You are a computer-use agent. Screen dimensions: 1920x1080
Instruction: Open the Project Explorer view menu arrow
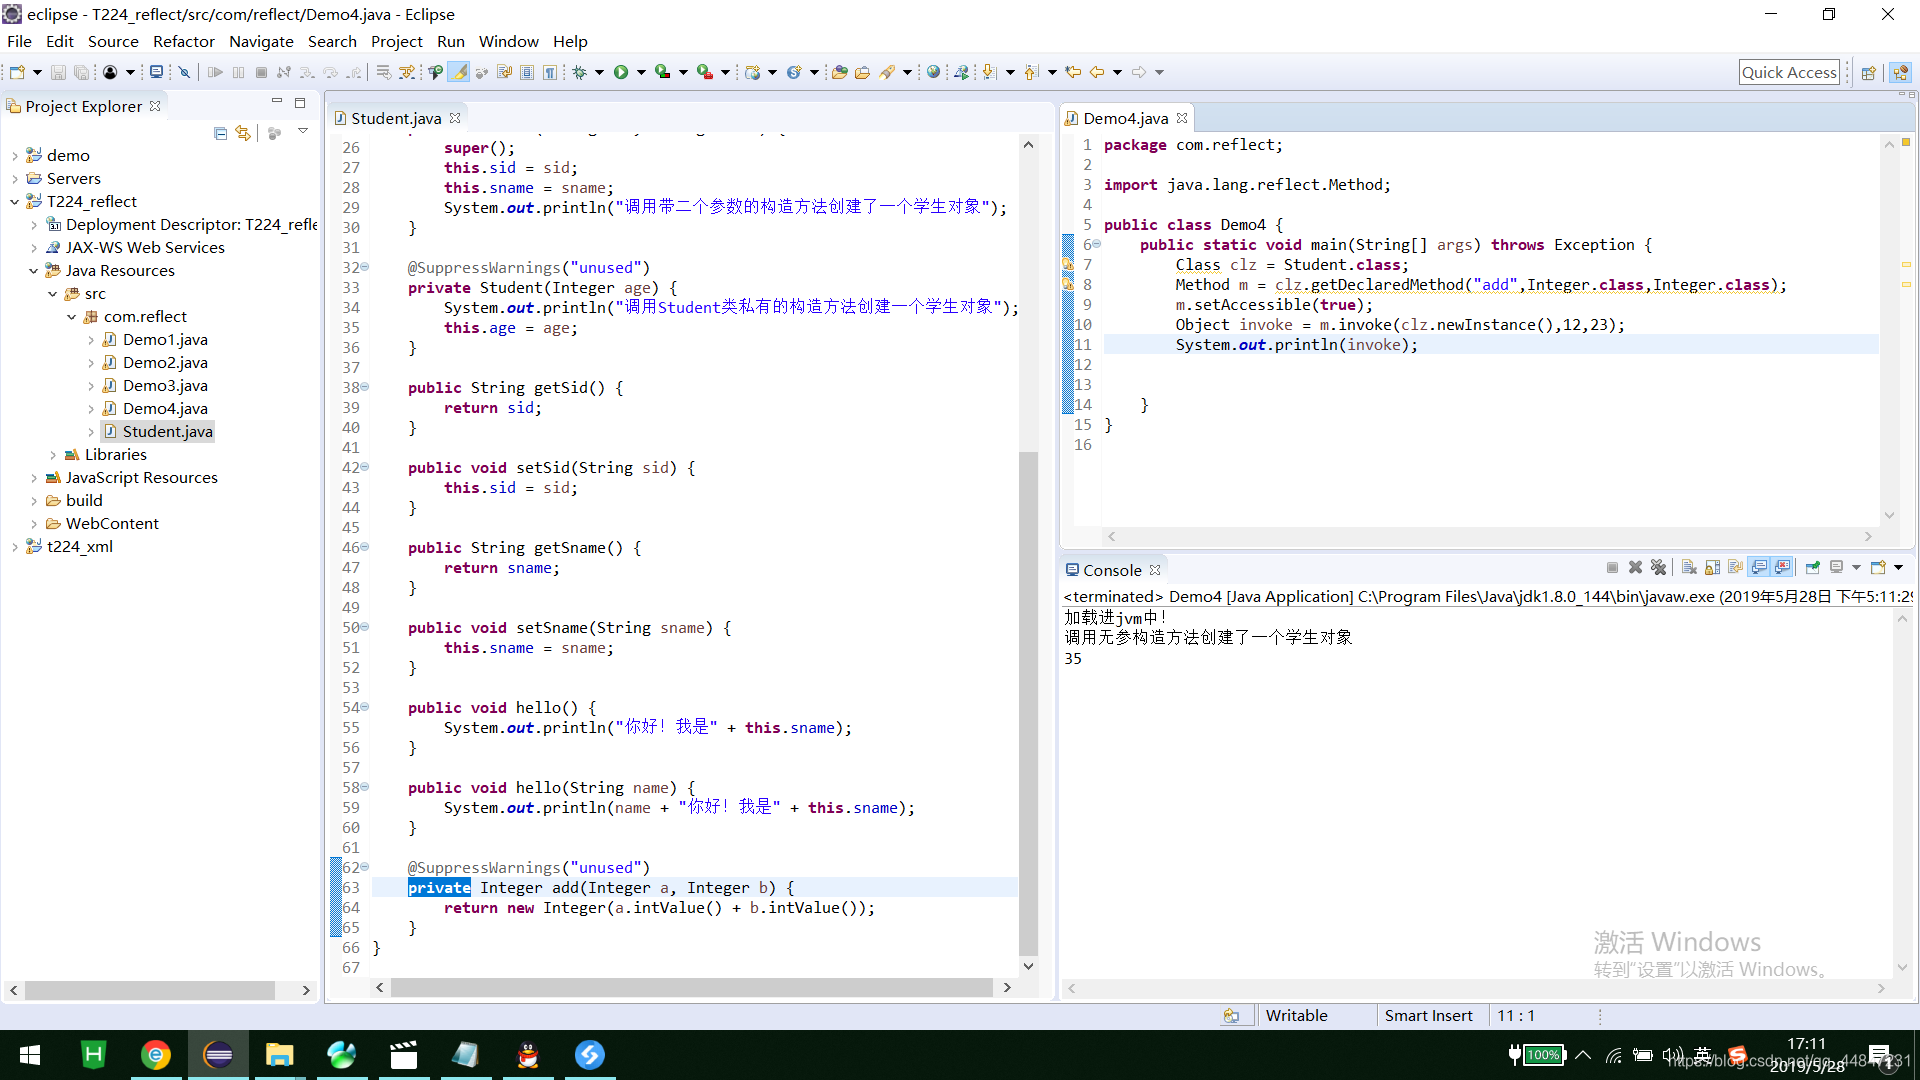[x=303, y=132]
